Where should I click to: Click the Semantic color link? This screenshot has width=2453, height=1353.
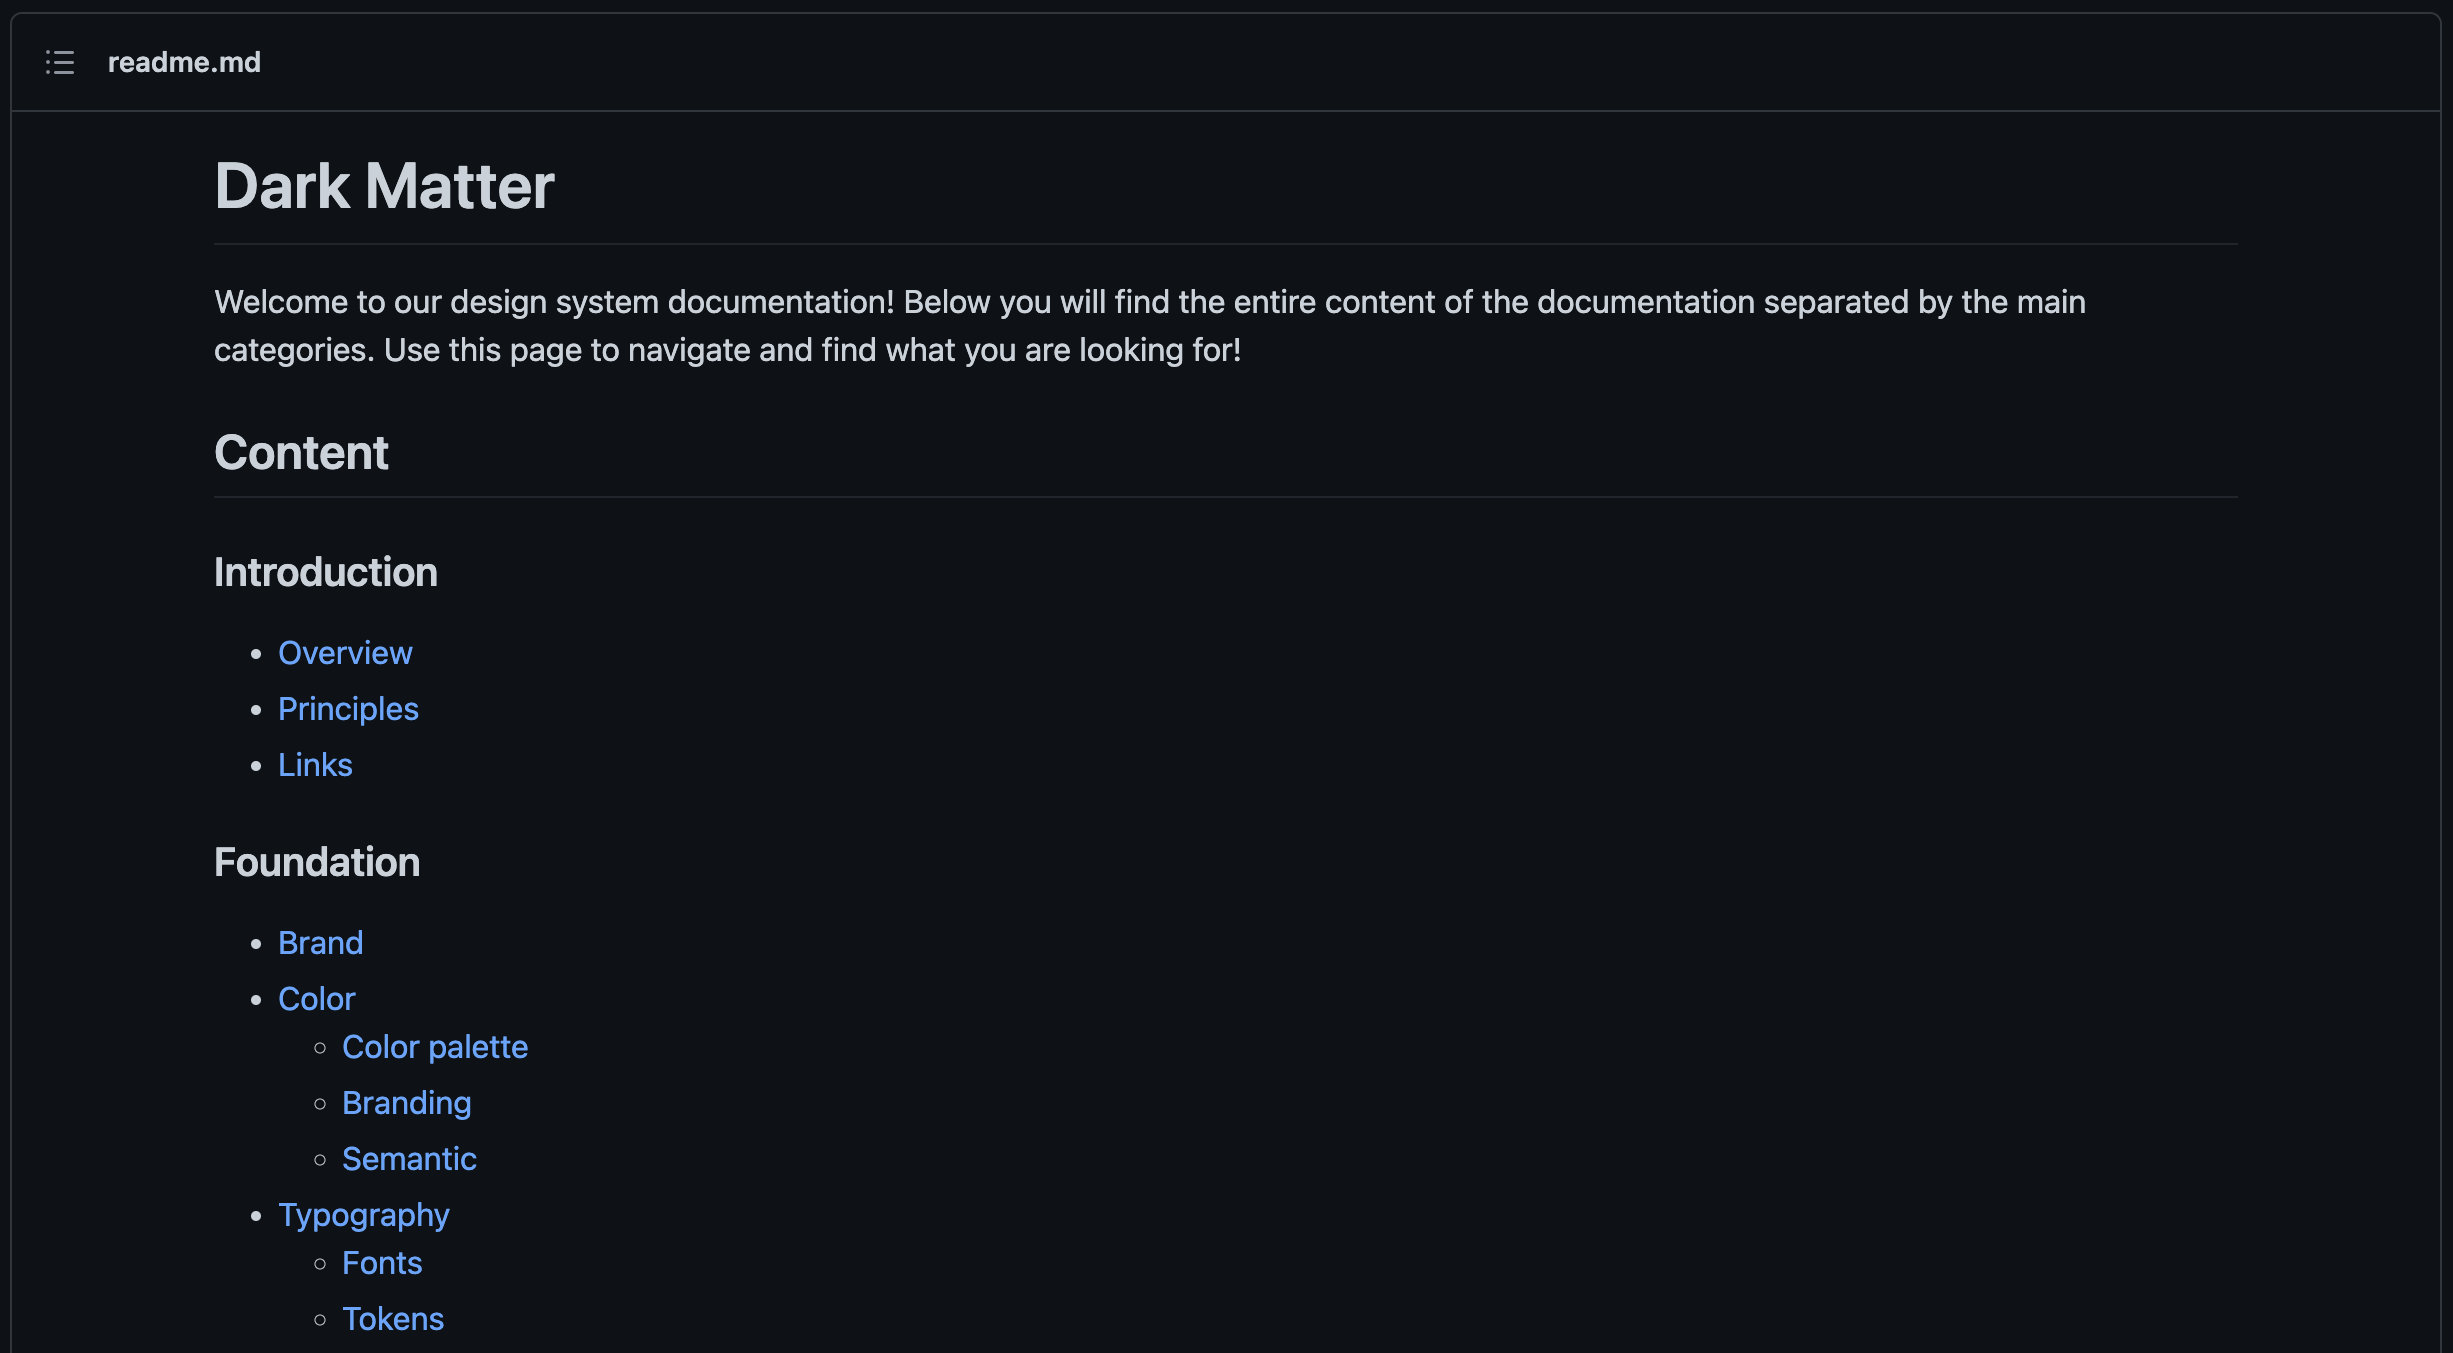tap(408, 1158)
